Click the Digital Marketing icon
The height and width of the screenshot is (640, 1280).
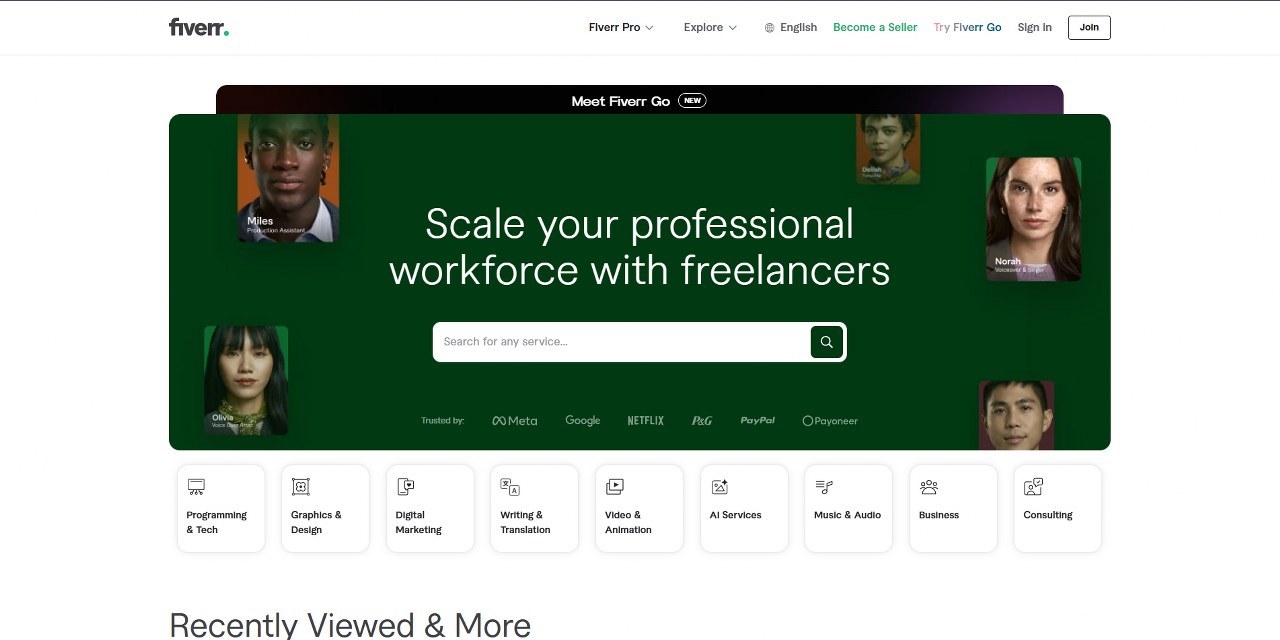(405, 487)
